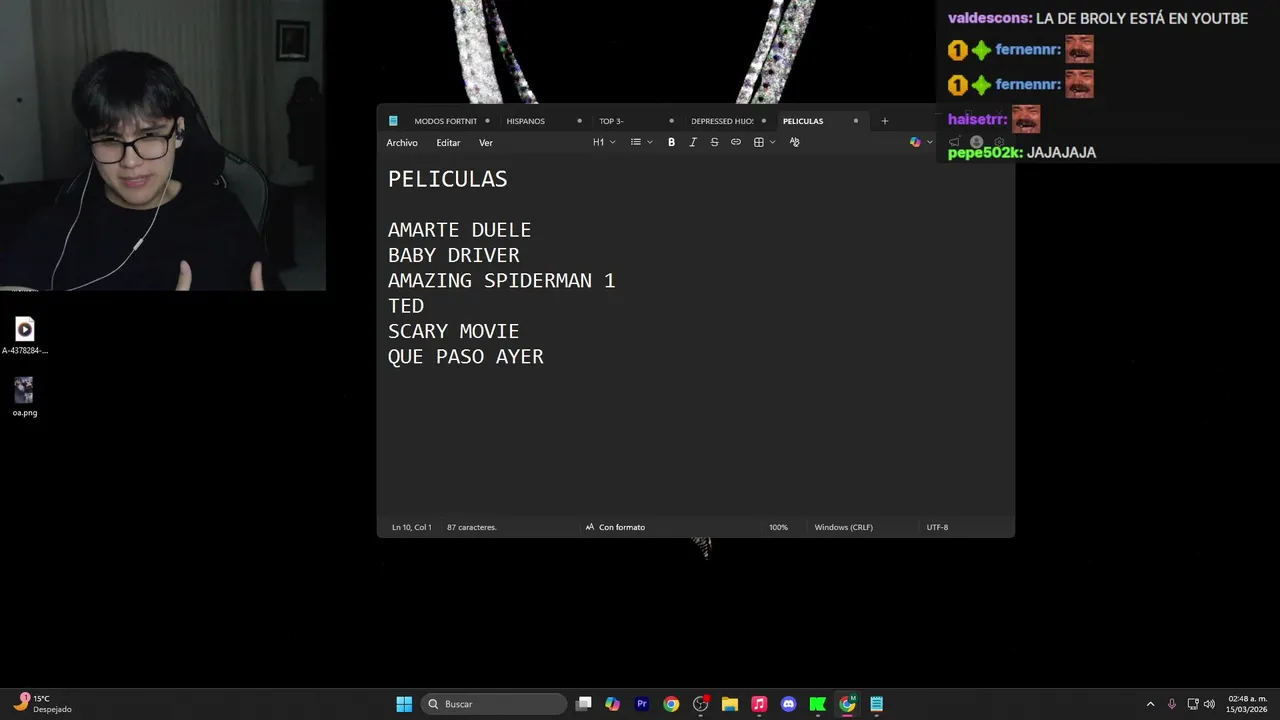The height and width of the screenshot is (720, 1280).
Task: Open OBS Studio from the taskbar
Action: click(x=701, y=704)
